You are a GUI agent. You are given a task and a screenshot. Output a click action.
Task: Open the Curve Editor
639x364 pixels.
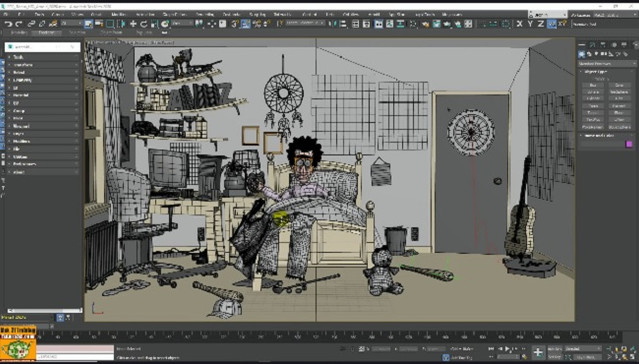pyautogui.click(x=390, y=24)
